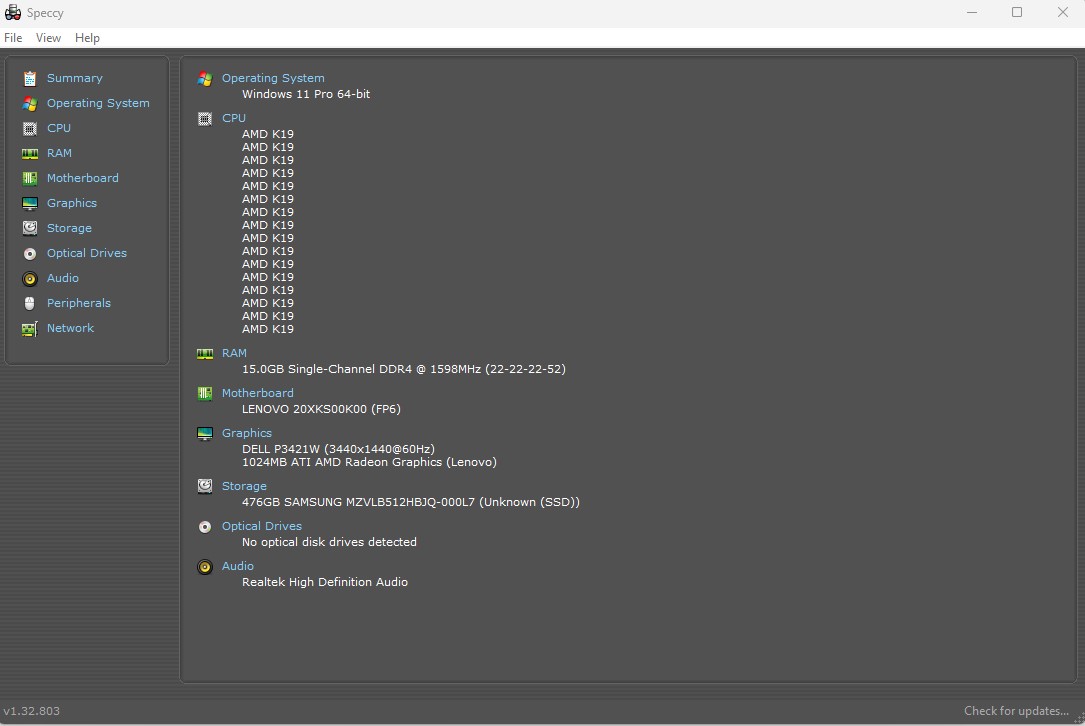
Task: Show Audio details from the sidebar
Action: coord(63,278)
